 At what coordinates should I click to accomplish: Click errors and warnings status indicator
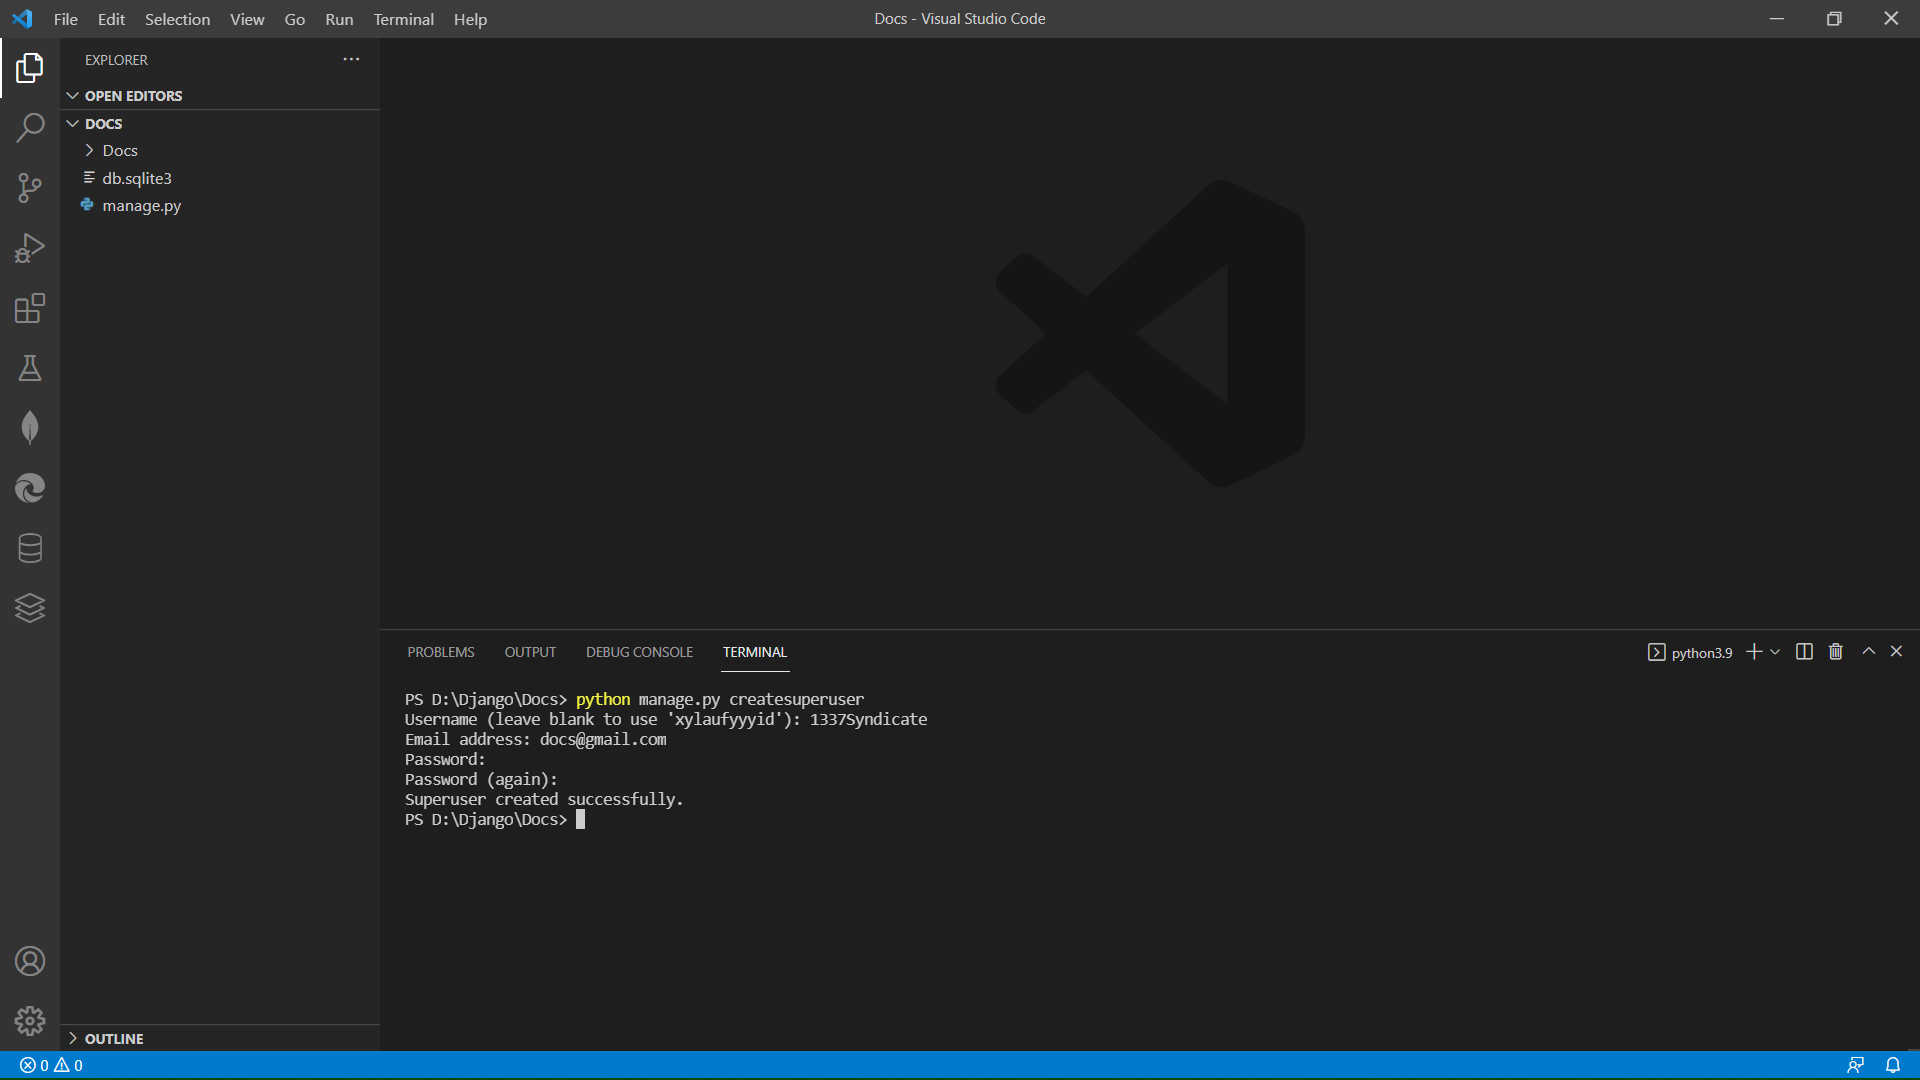click(52, 1066)
